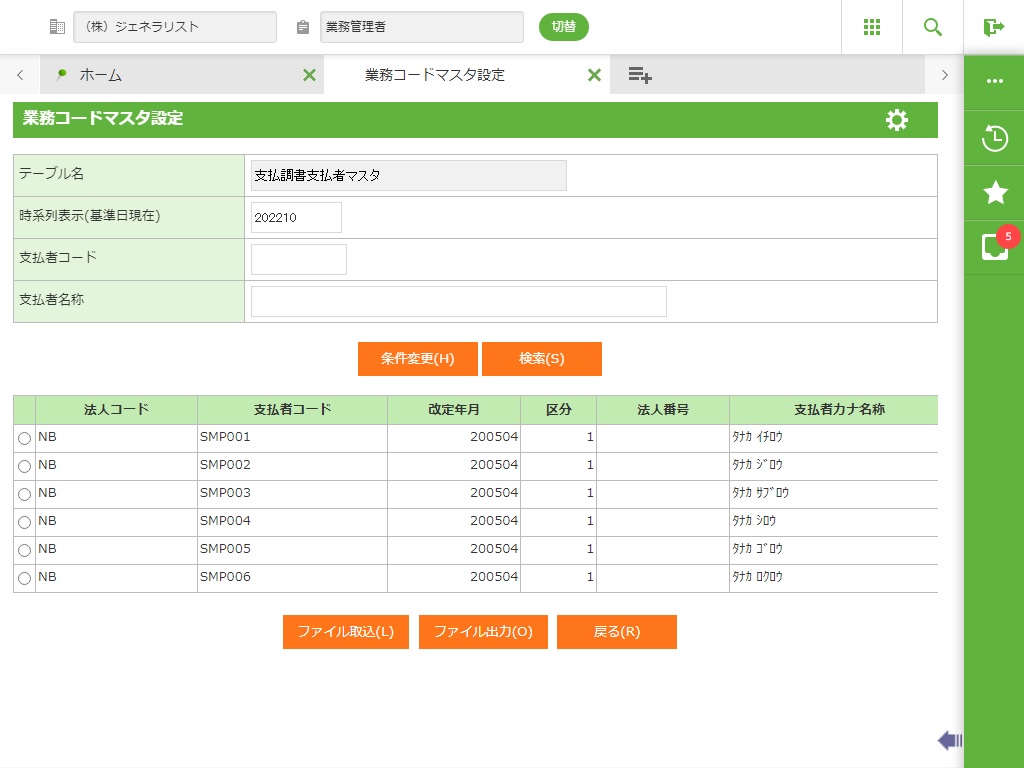Click the add new tab icon

pos(640,75)
